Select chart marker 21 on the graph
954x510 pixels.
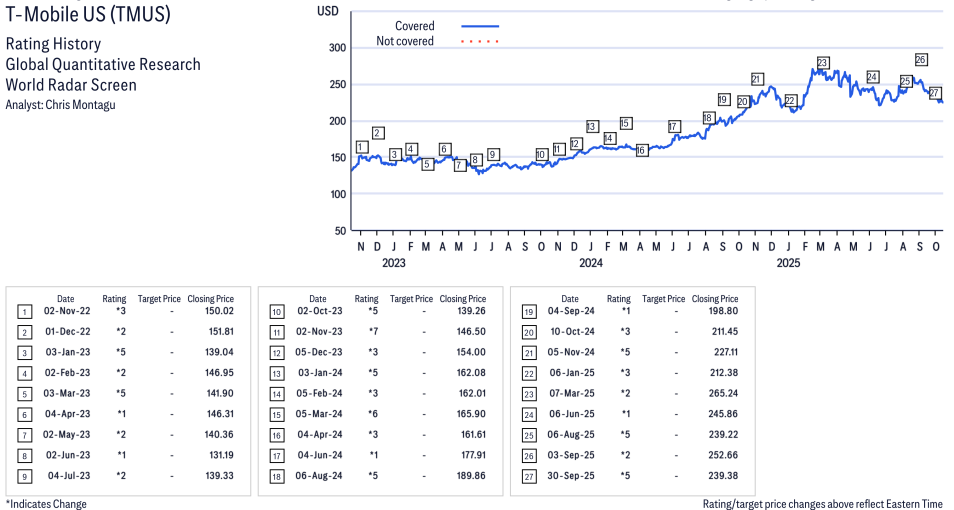[x=757, y=79]
